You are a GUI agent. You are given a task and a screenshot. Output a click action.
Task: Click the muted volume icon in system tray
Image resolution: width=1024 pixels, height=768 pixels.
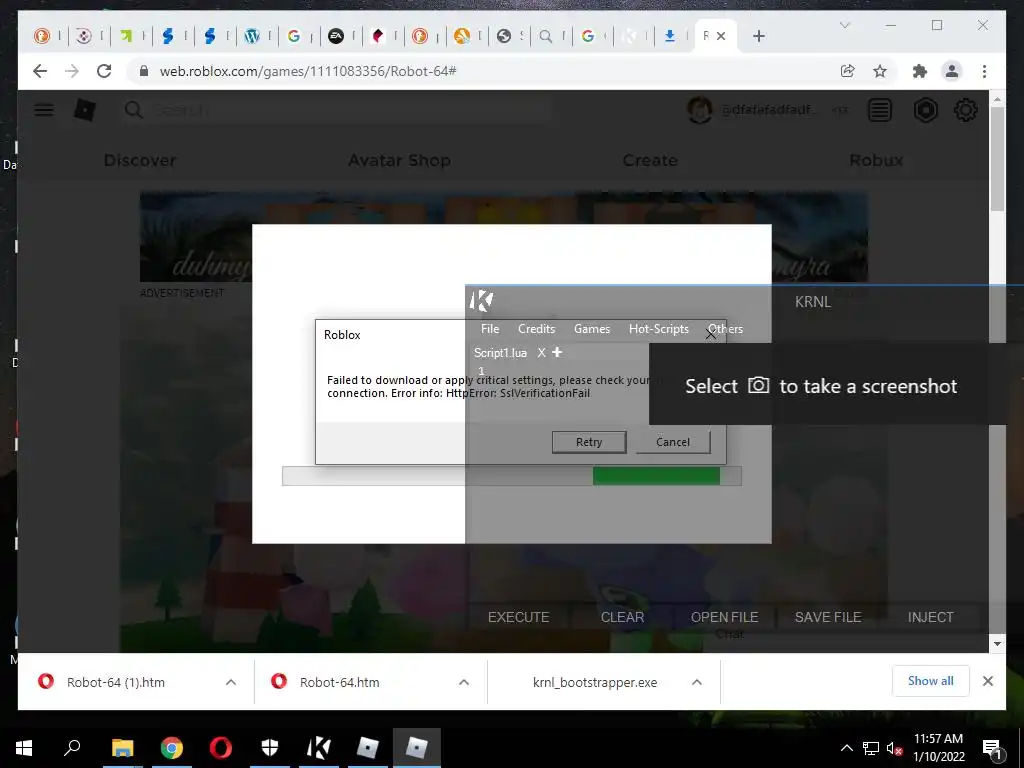pos(894,748)
